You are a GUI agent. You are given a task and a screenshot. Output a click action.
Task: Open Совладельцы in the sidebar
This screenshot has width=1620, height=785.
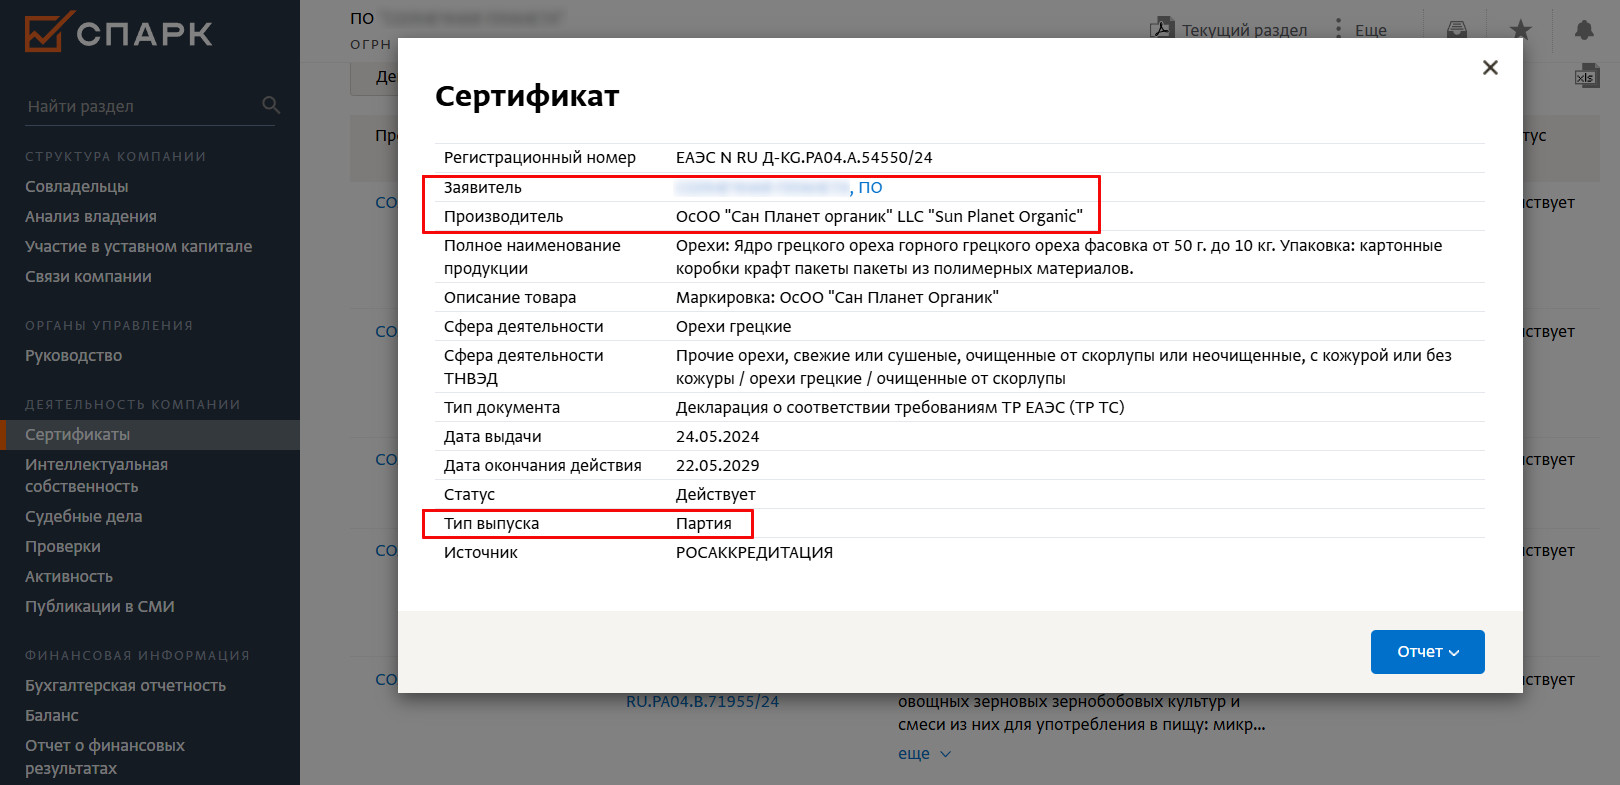tap(77, 187)
